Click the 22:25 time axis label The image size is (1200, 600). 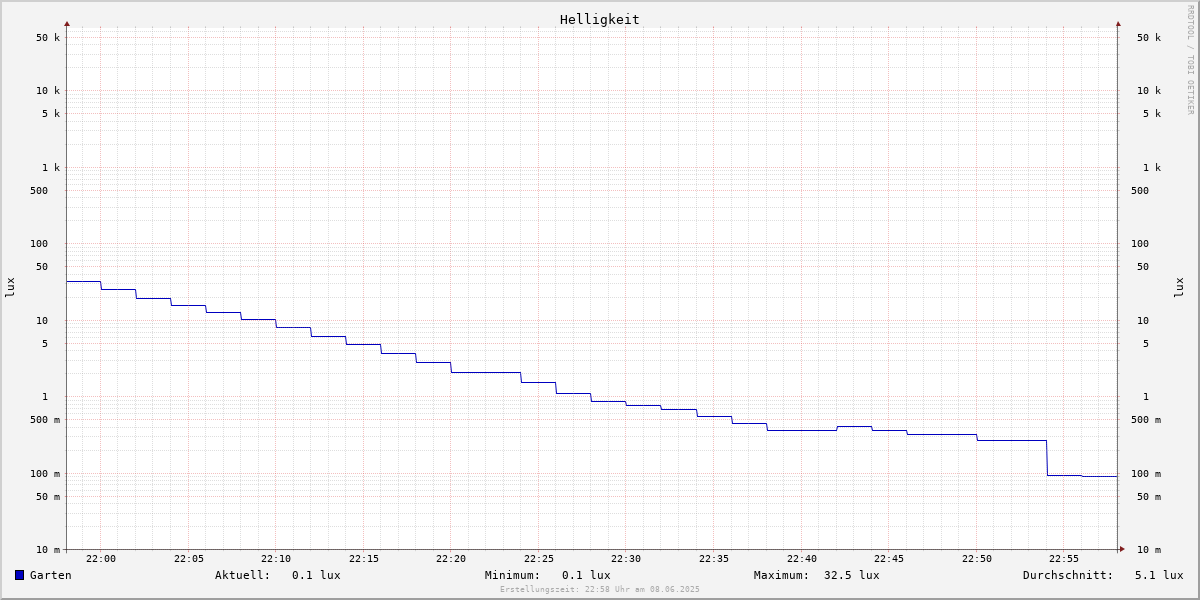539,559
